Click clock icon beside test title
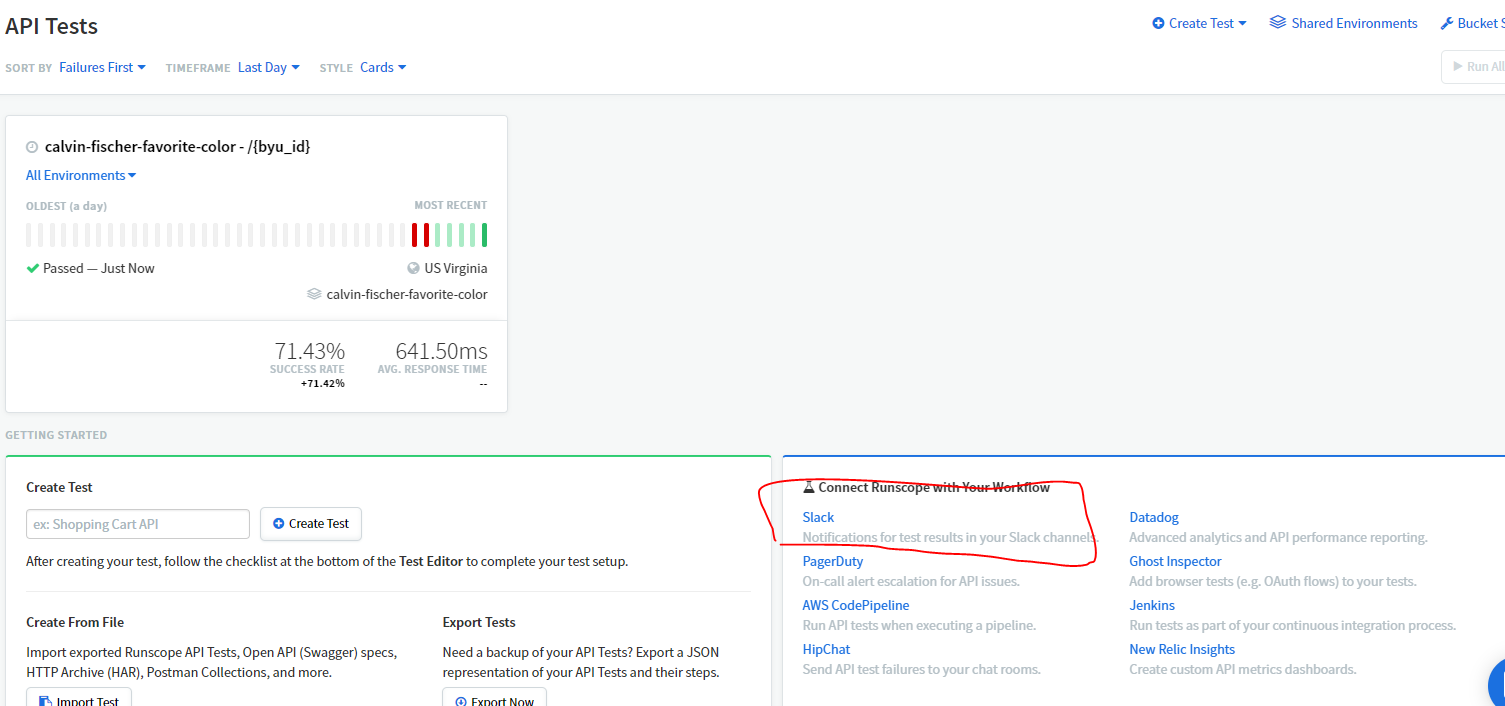Image resolution: width=1505 pixels, height=706 pixels. (32, 147)
